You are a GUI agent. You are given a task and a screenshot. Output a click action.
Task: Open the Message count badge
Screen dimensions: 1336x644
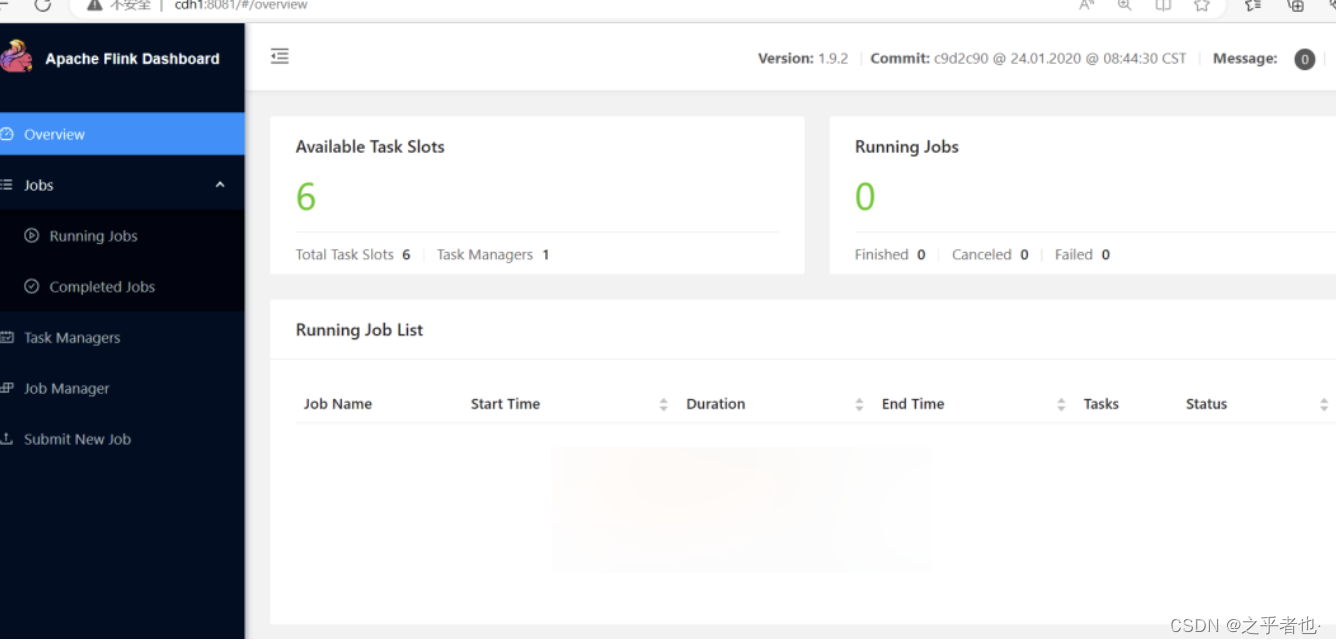tap(1304, 59)
